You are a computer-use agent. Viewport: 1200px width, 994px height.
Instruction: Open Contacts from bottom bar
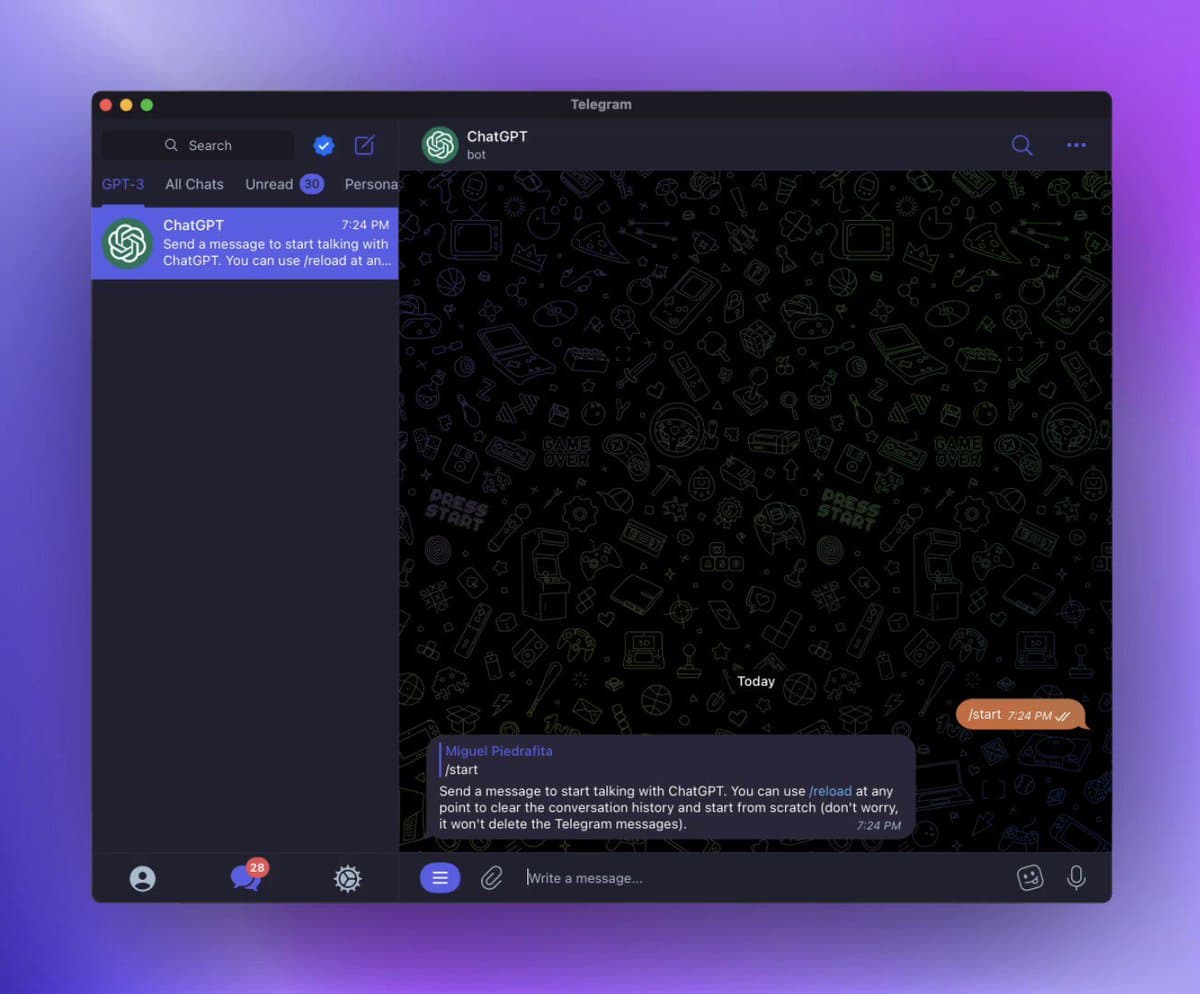[143, 879]
